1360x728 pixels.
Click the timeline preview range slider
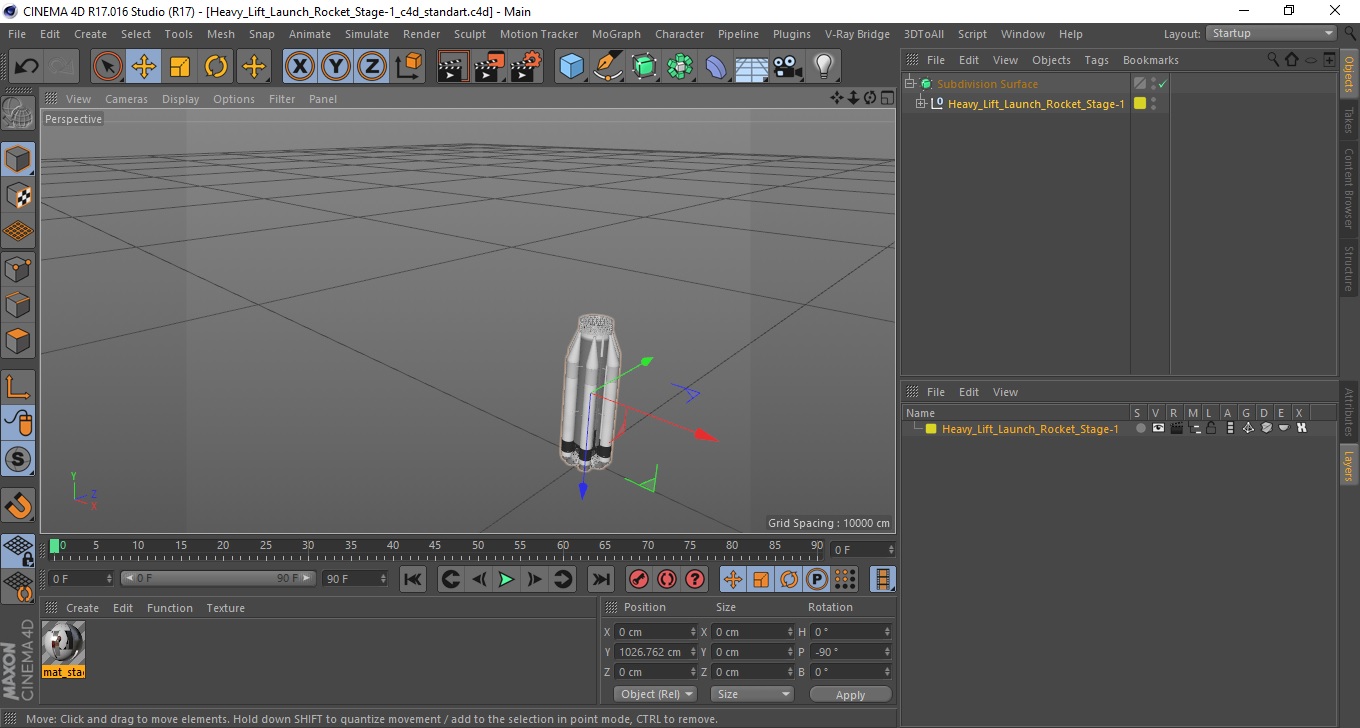(218, 579)
